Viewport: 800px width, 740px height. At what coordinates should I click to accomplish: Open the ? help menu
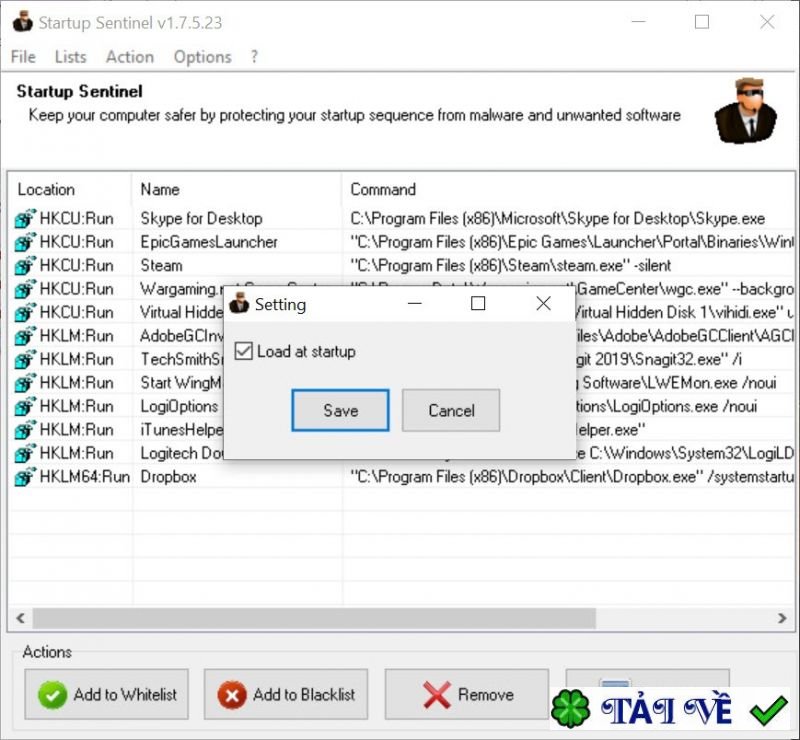(254, 57)
